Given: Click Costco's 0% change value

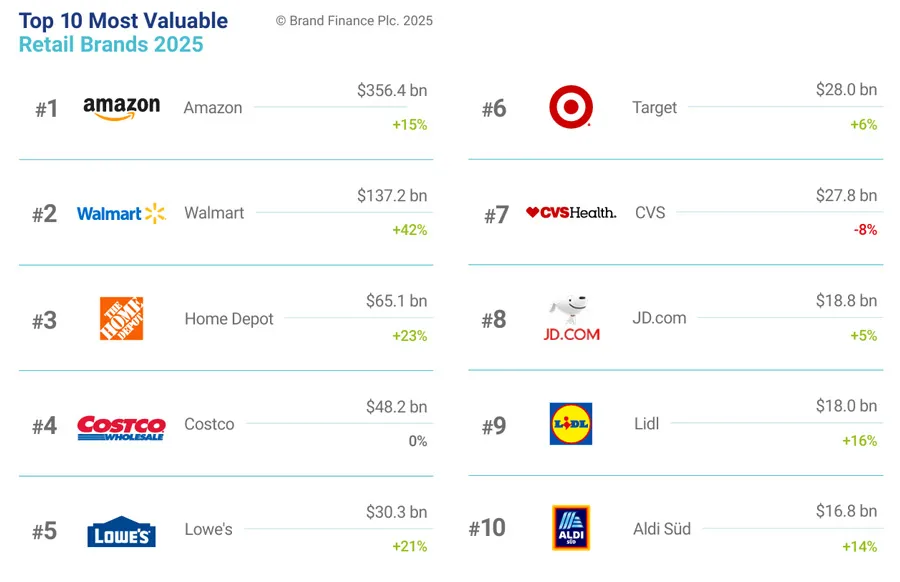Looking at the screenshot, I should pyautogui.click(x=418, y=441).
